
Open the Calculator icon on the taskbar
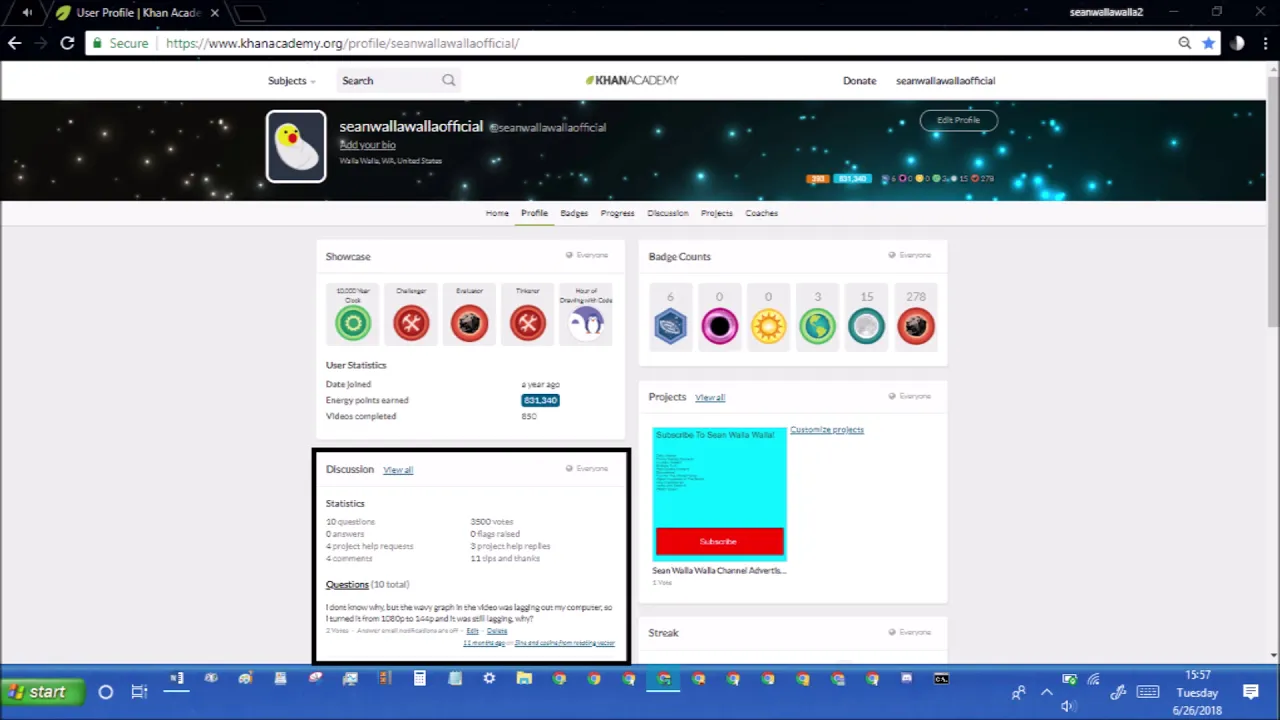click(419, 679)
